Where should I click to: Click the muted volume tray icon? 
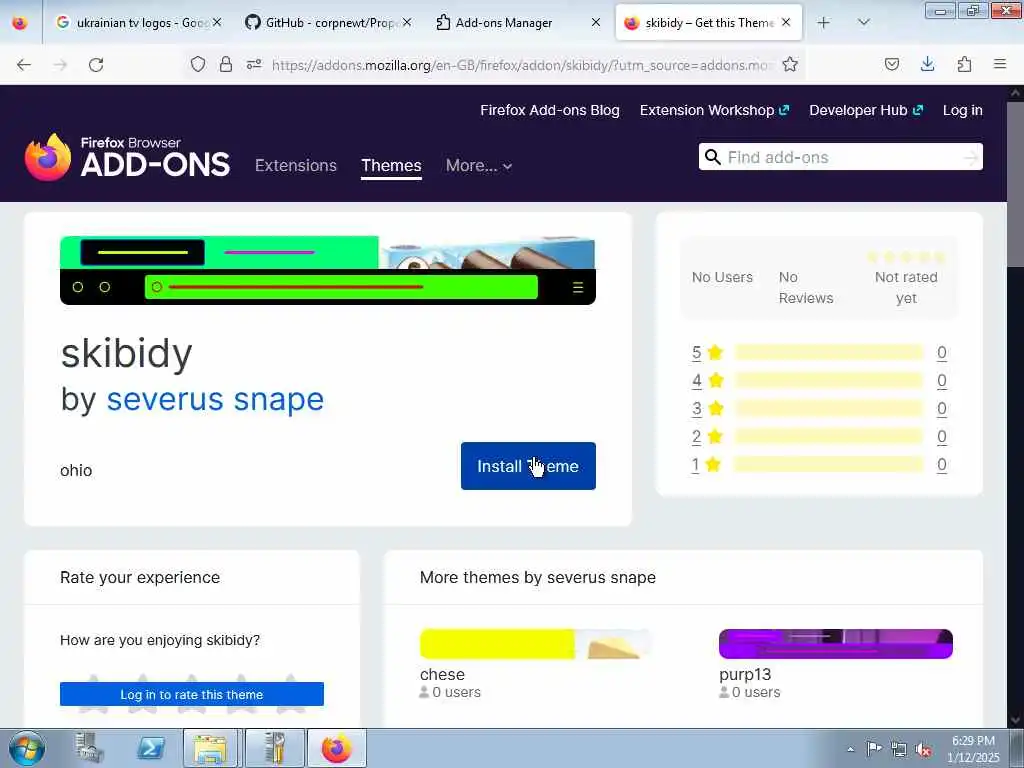[x=923, y=749]
